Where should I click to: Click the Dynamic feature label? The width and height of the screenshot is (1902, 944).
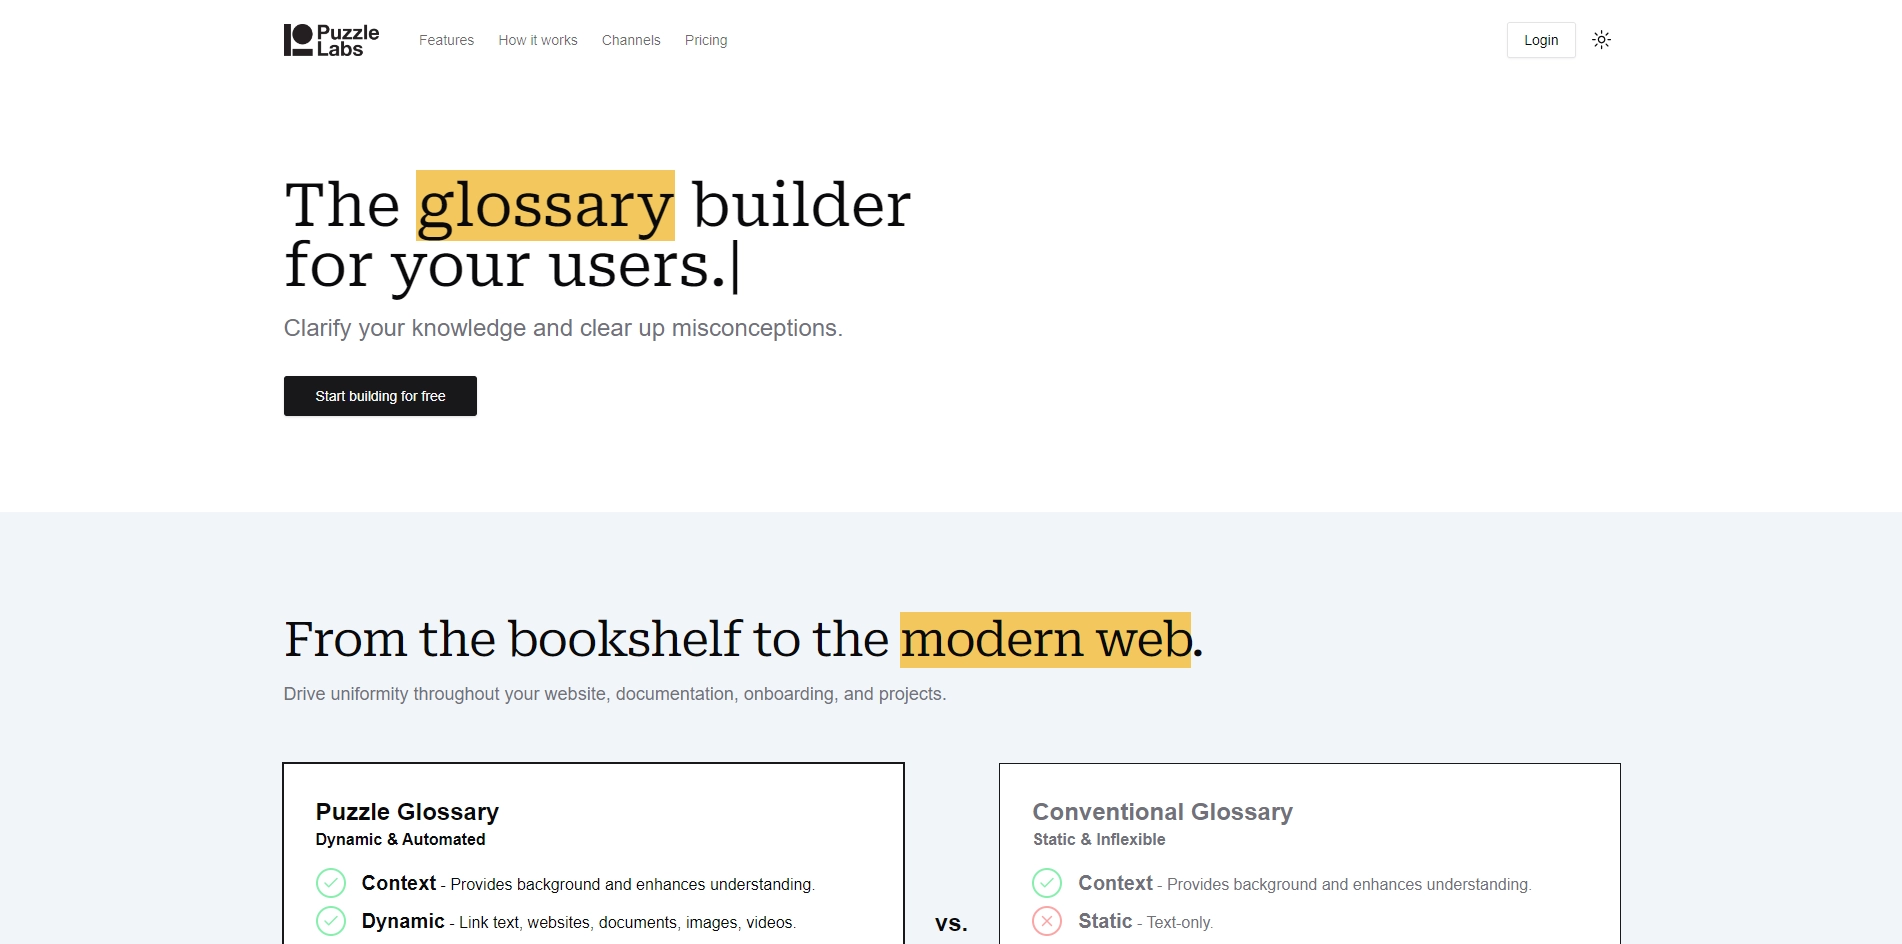coord(403,921)
